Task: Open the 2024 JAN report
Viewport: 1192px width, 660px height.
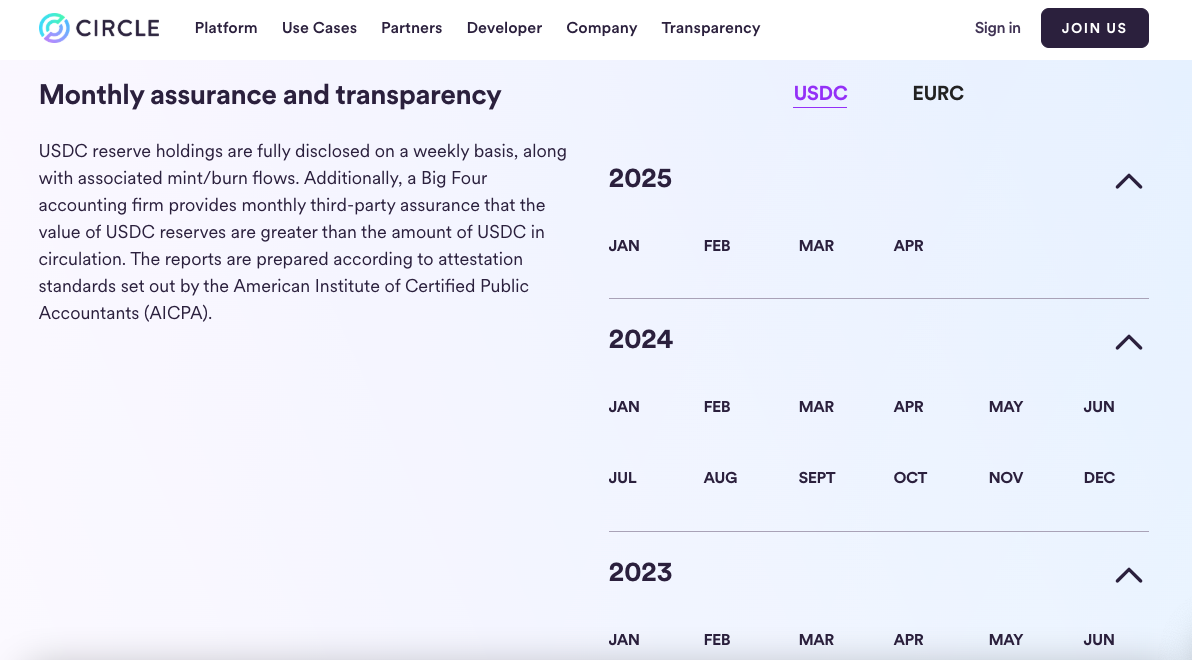Action: 624,407
